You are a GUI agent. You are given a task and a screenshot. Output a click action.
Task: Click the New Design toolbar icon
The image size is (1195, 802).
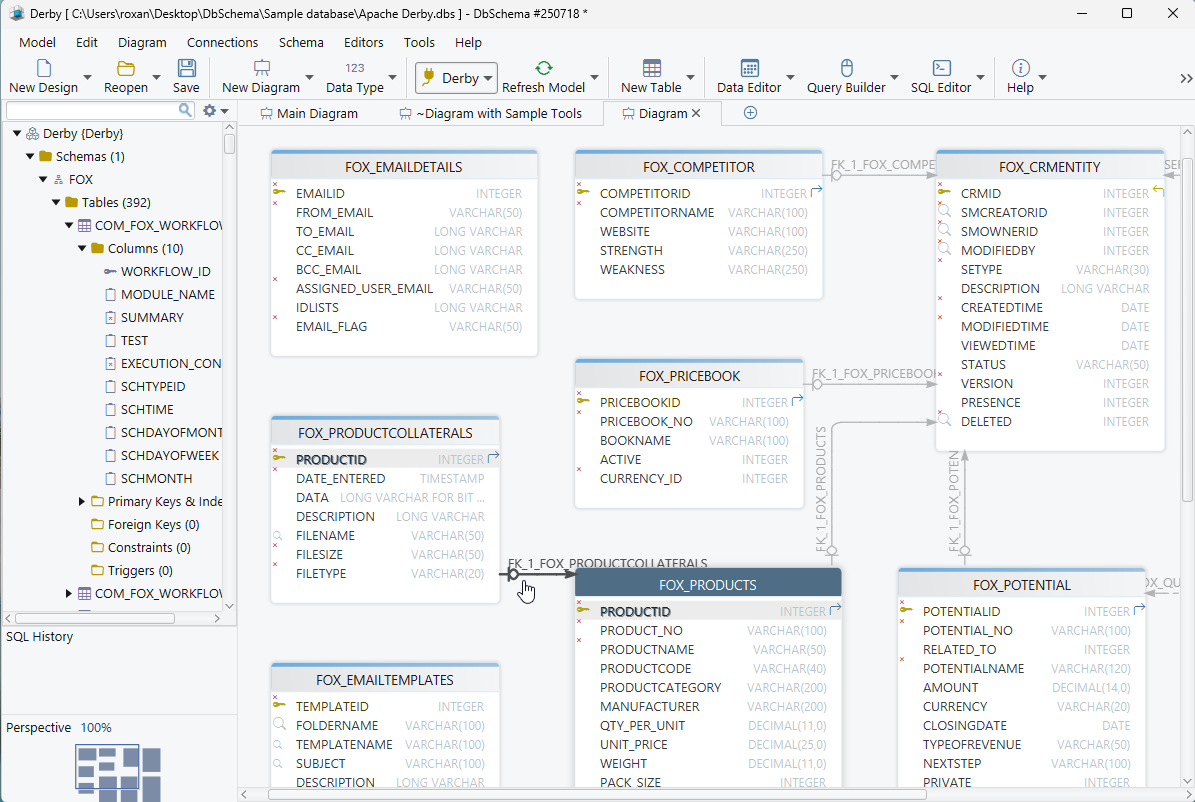click(x=43, y=68)
